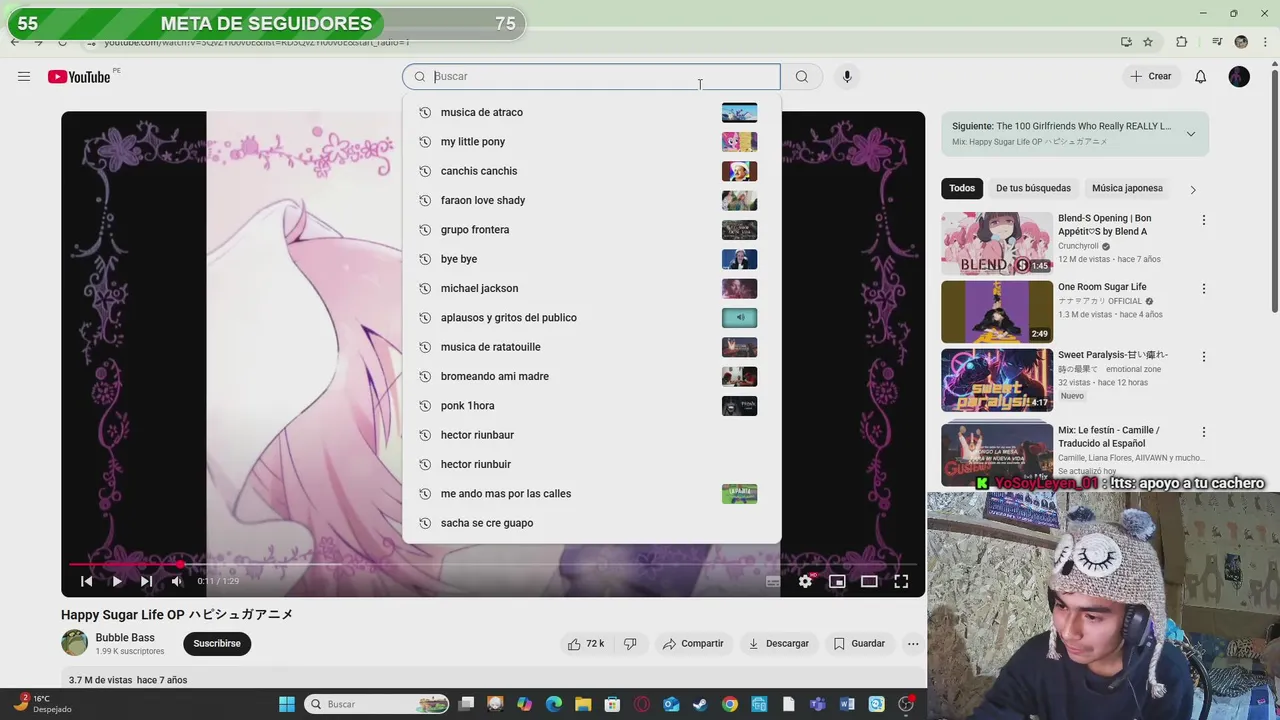Switch to miniplayer mode
The height and width of the screenshot is (720, 1280).
pyautogui.click(x=837, y=581)
